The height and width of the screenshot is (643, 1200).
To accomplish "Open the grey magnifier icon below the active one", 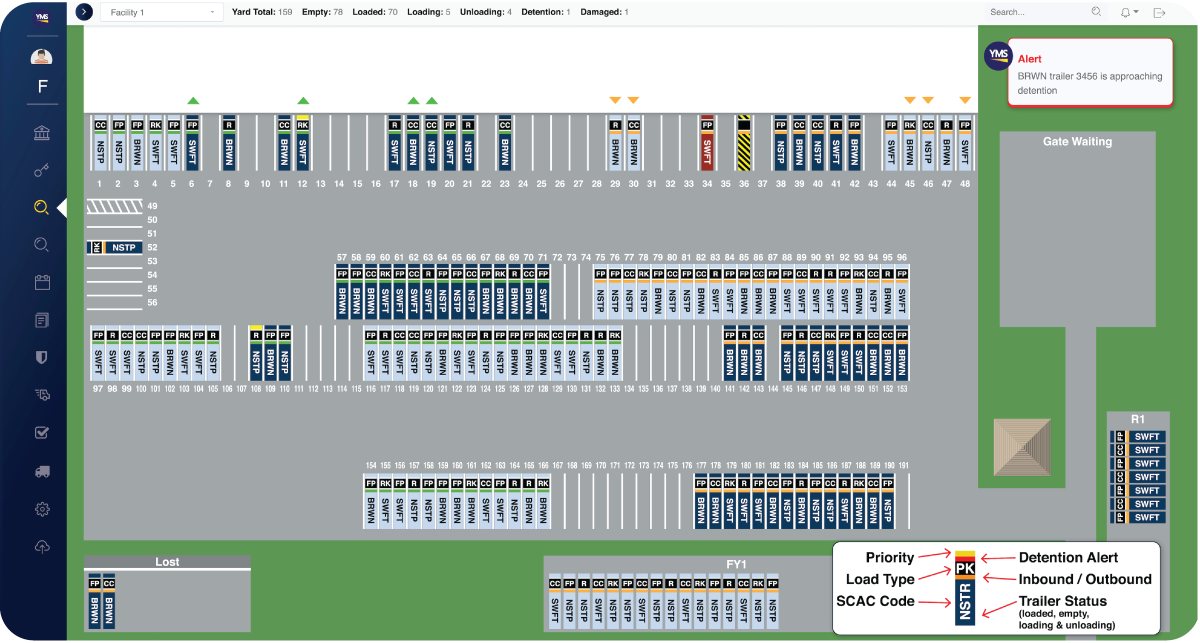I will (42, 244).
